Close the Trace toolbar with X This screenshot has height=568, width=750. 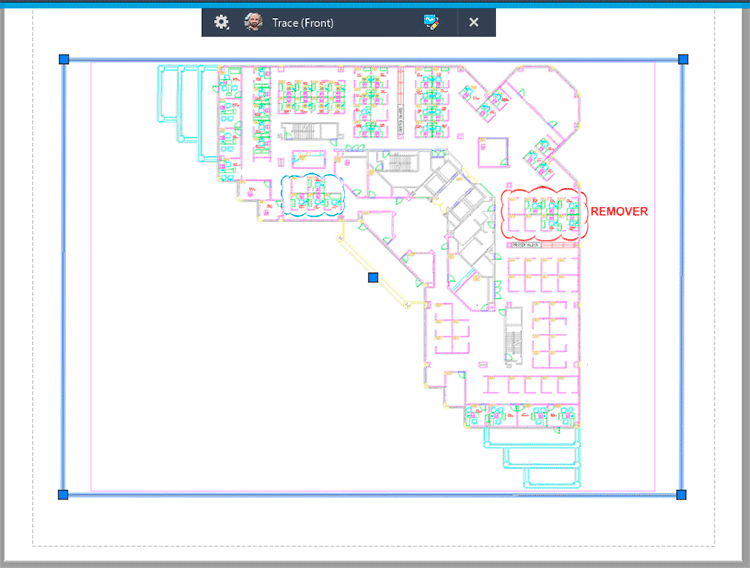click(x=474, y=22)
